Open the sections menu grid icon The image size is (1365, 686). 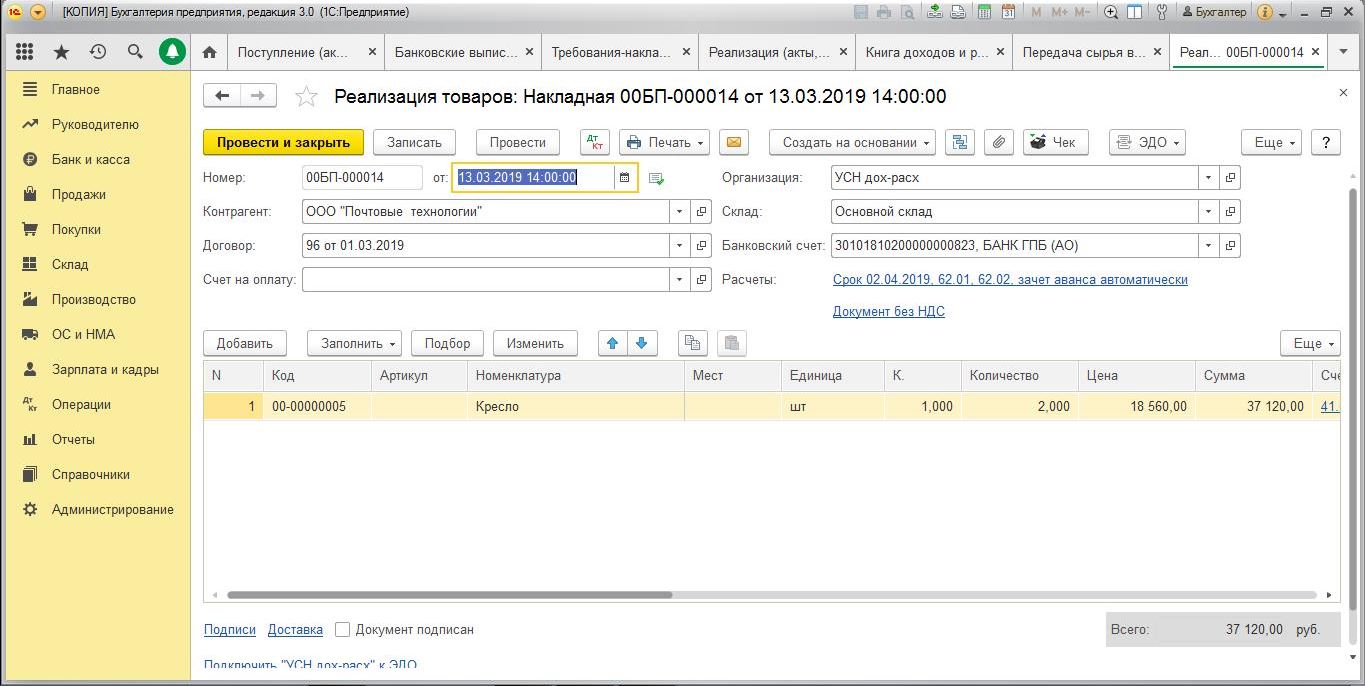point(25,52)
